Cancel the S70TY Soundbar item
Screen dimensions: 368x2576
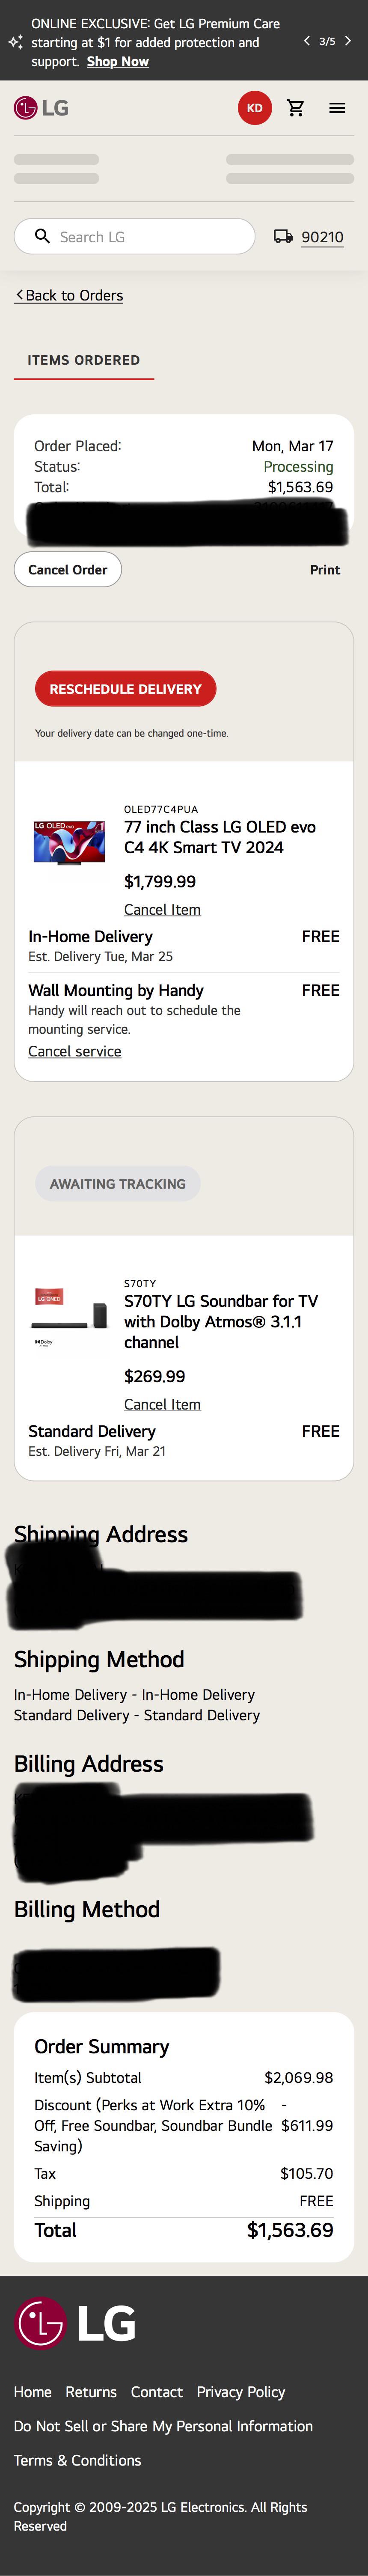coord(162,1404)
